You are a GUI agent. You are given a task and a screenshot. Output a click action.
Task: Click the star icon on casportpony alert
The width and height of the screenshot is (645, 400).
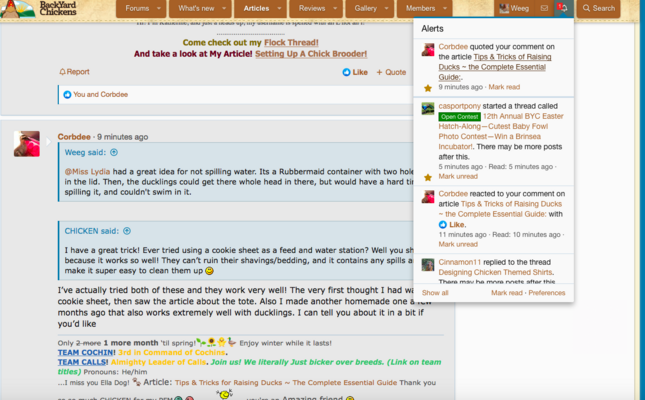(428, 177)
